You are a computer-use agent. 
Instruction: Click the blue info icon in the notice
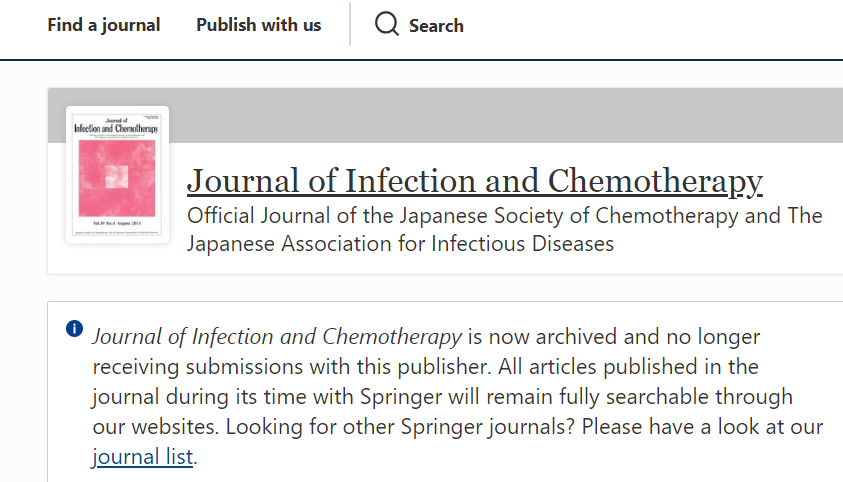(74, 329)
